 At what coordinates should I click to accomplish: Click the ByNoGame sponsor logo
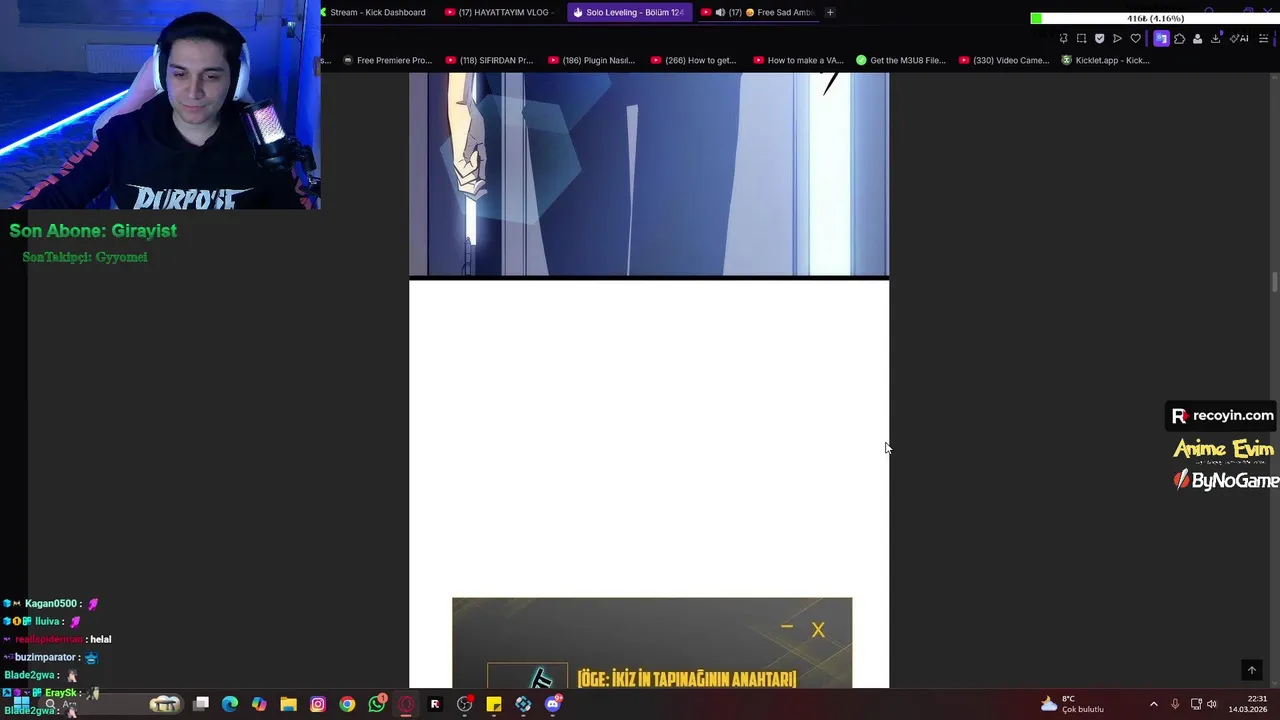pos(1225,481)
